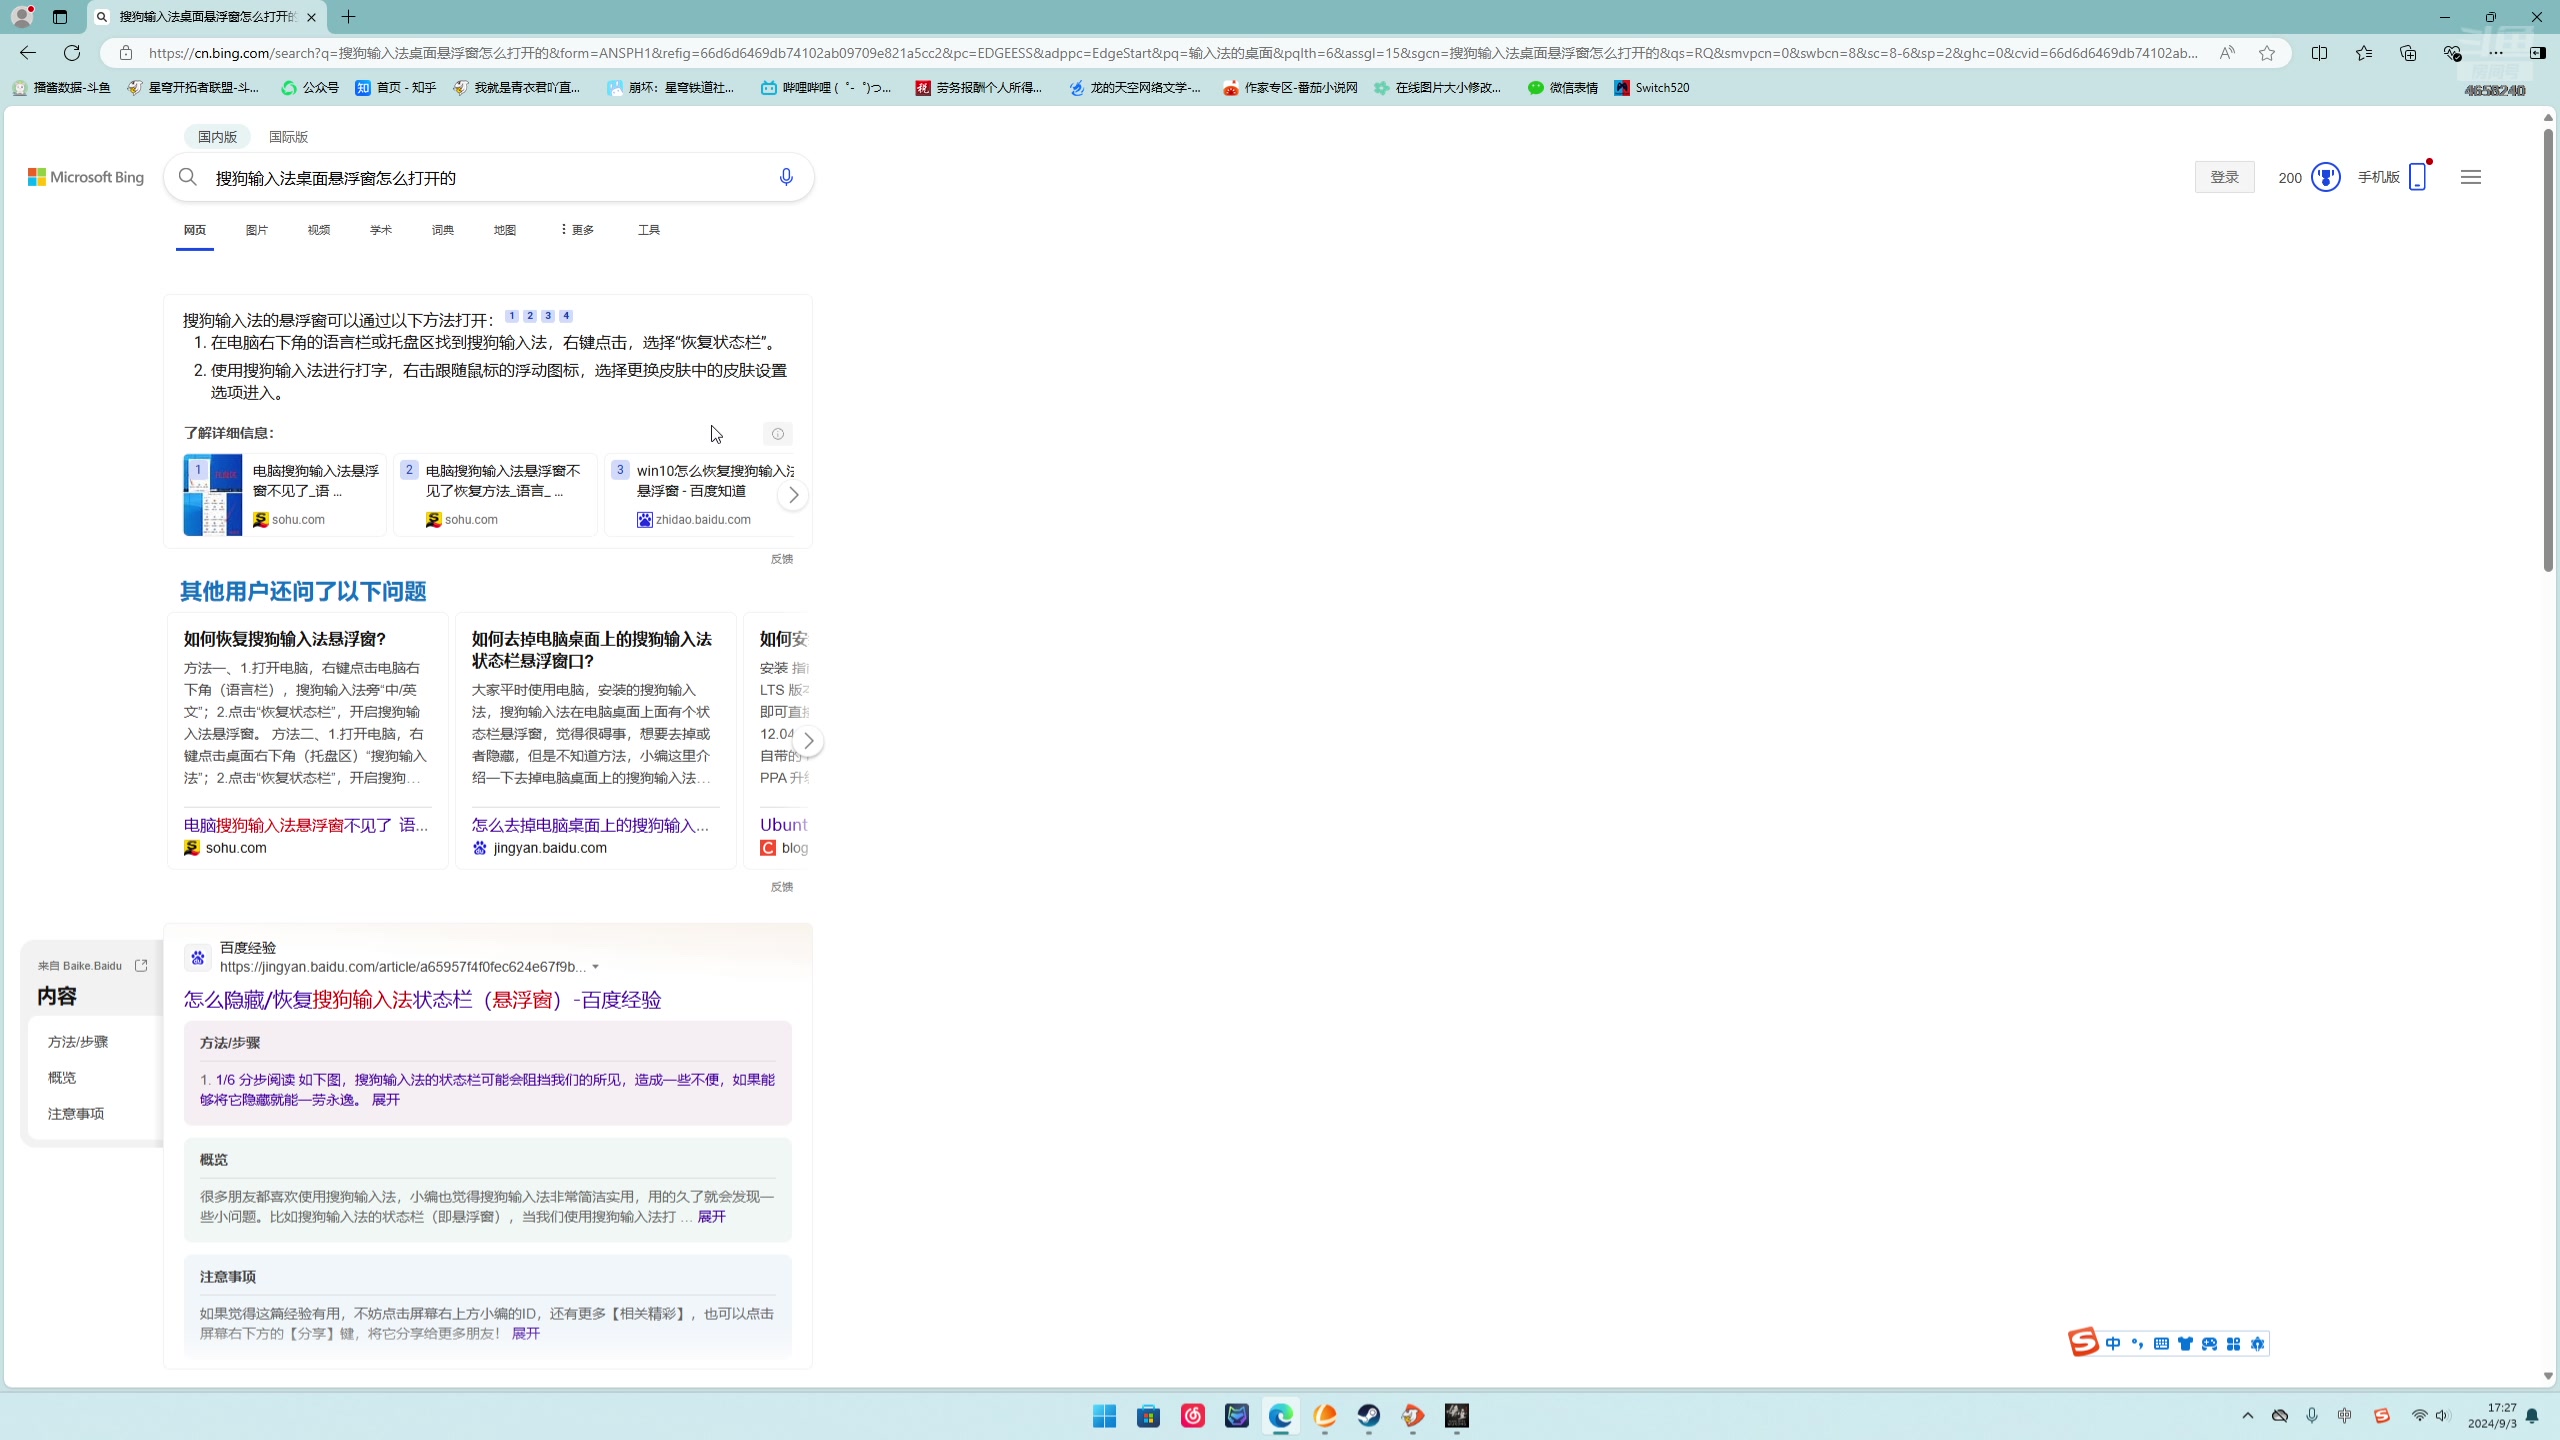Screen dimensions: 2560x1440
Task: Open Sogou toolbox grid icon
Action: (2233, 1344)
